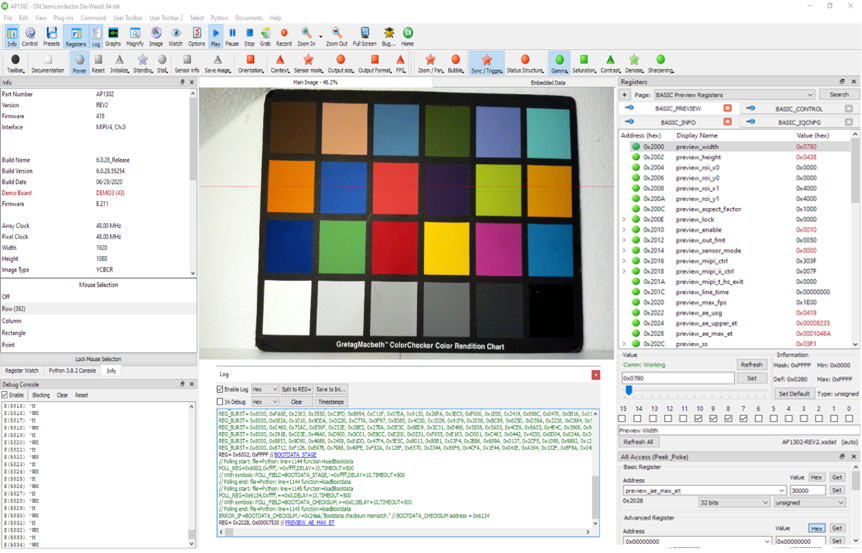Click the Refresh All button

pyautogui.click(x=638, y=442)
